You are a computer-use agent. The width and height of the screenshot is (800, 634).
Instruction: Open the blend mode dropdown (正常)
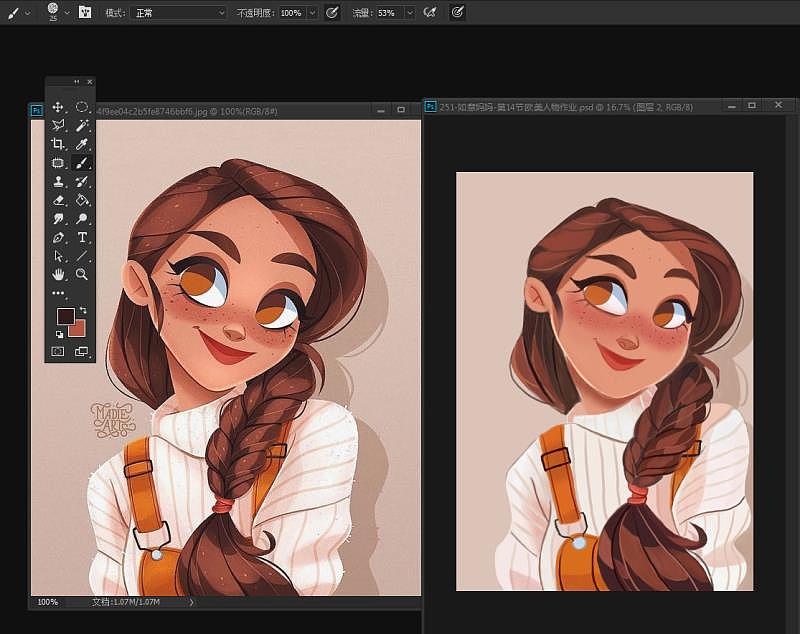(x=178, y=13)
